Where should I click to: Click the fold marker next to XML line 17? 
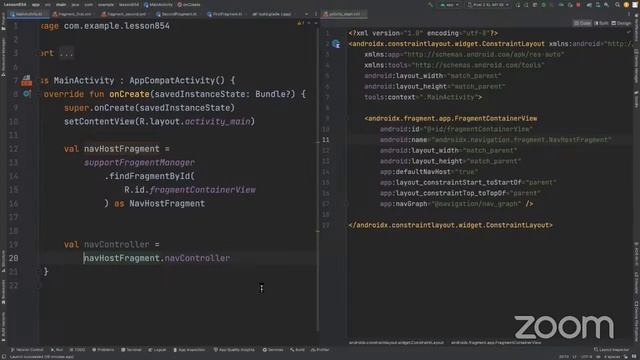(x=346, y=204)
